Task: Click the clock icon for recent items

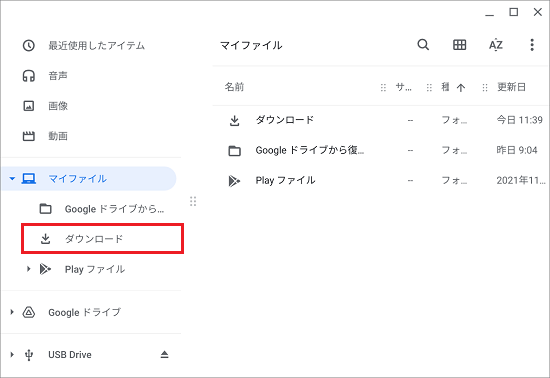Action: coord(29,45)
